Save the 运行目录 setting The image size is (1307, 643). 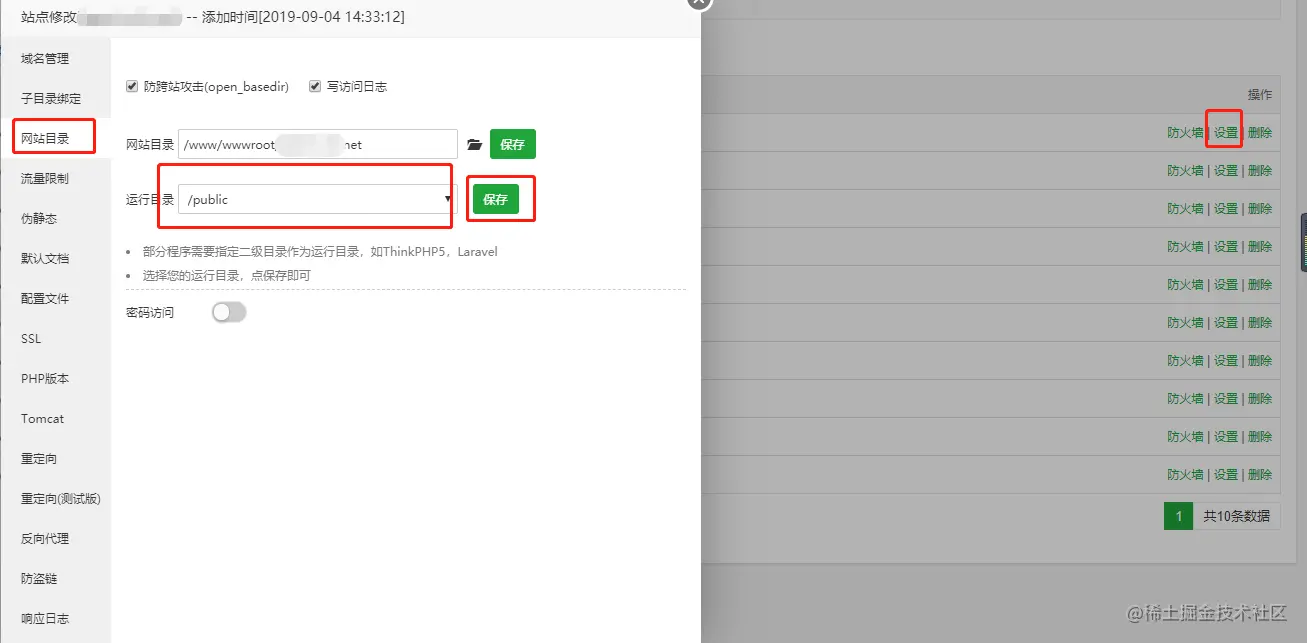(496, 199)
